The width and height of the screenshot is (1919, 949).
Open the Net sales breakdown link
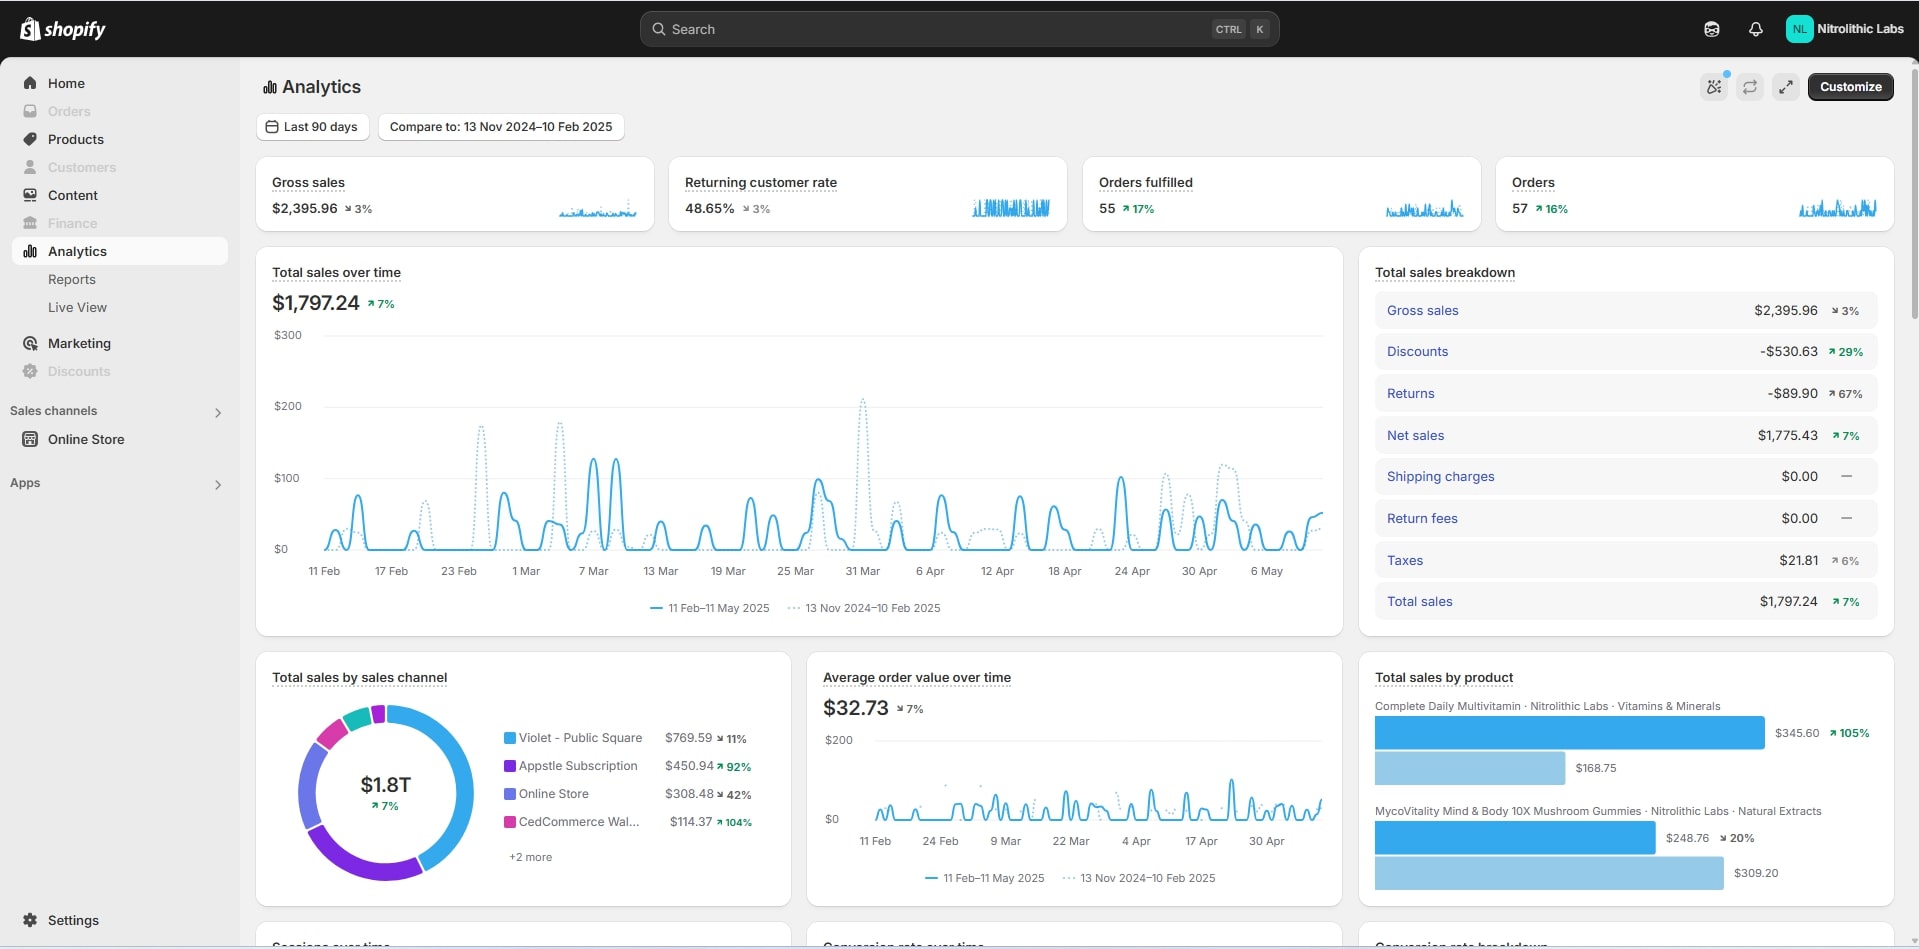tap(1415, 436)
